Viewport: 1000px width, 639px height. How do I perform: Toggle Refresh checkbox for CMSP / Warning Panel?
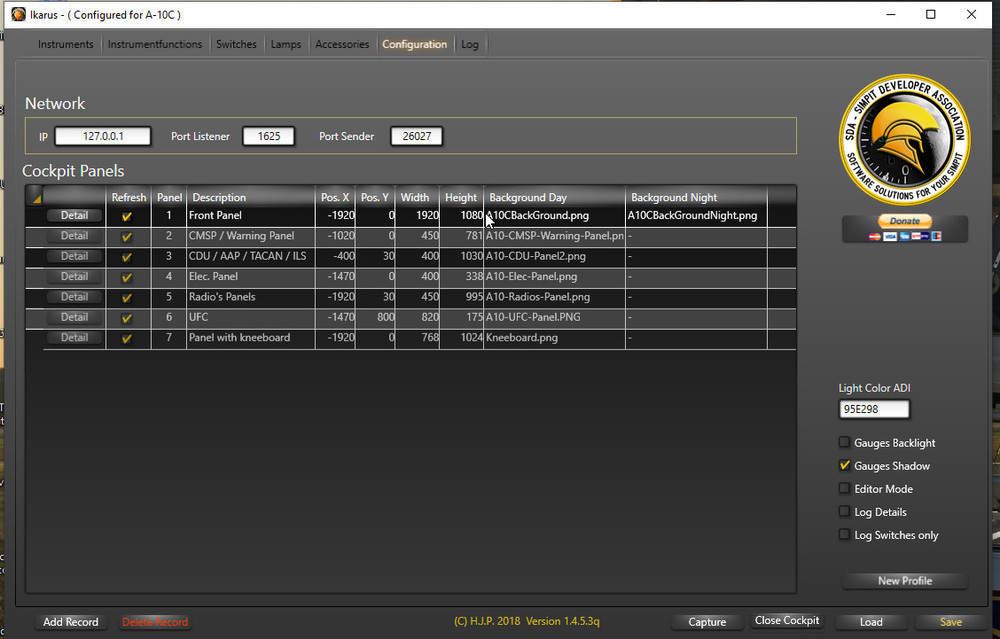click(x=127, y=237)
